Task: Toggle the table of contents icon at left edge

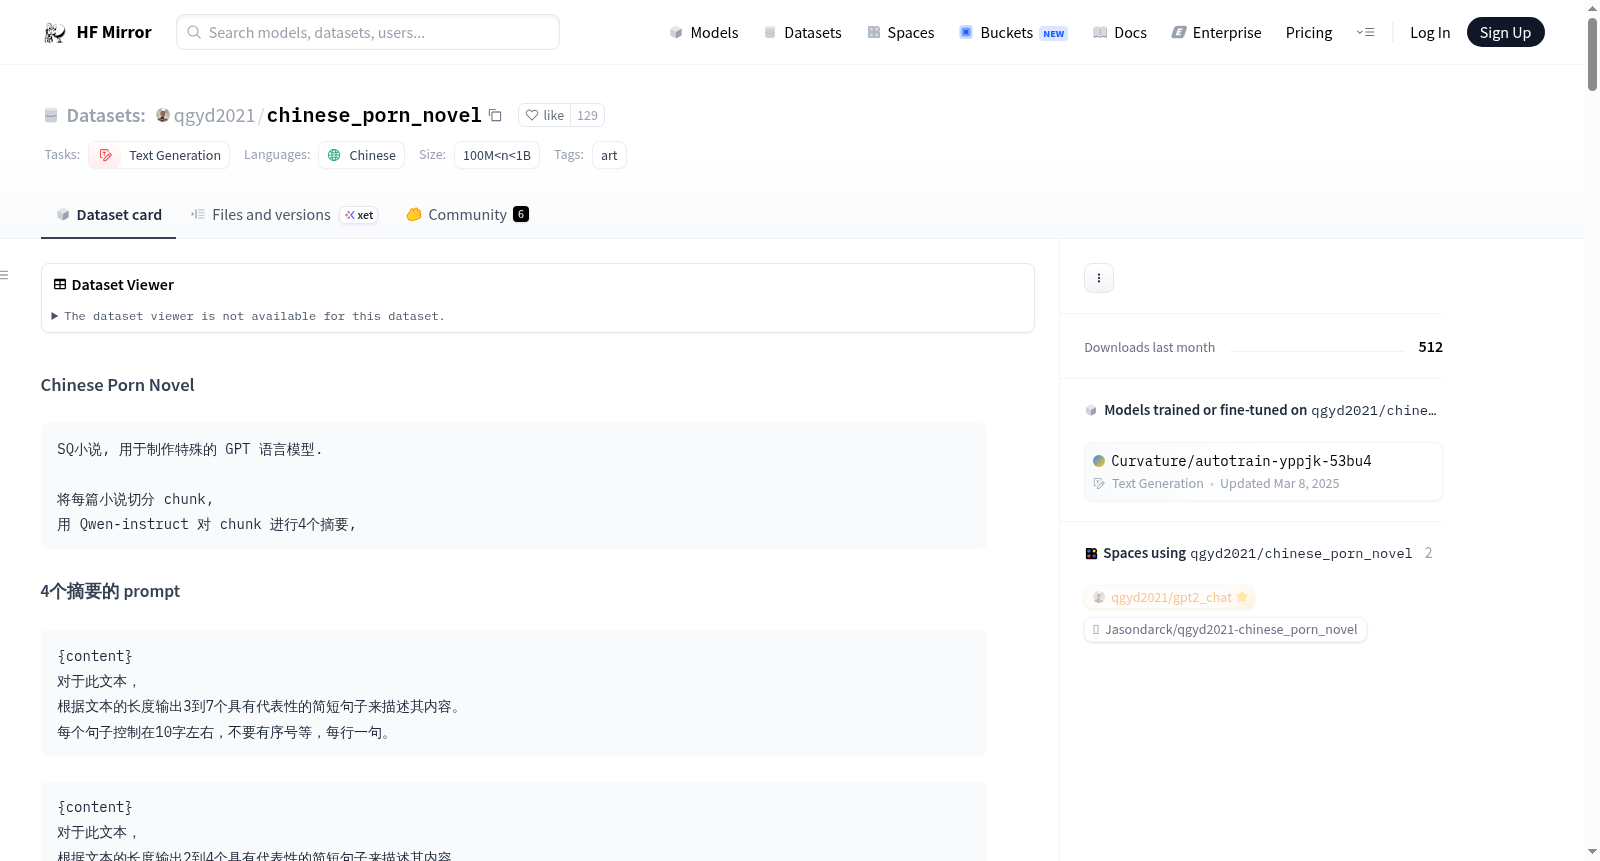Action: click(5, 275)
